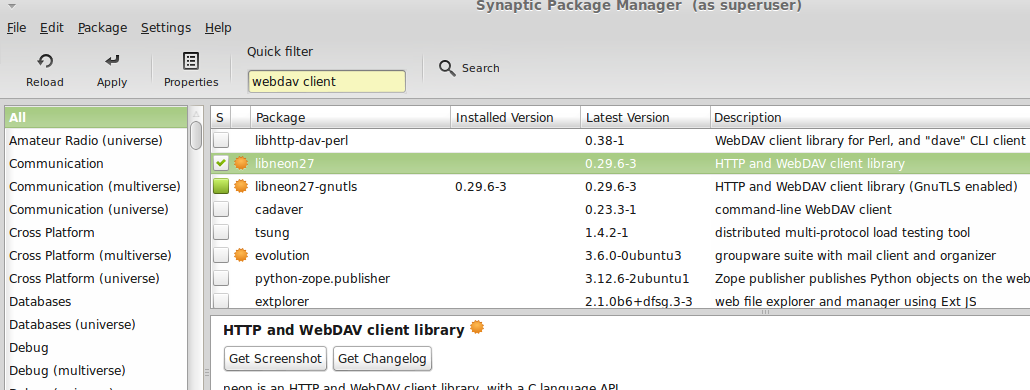Click latest version 3.6.0-0ubuntu3 cell

tap(633, 255)
